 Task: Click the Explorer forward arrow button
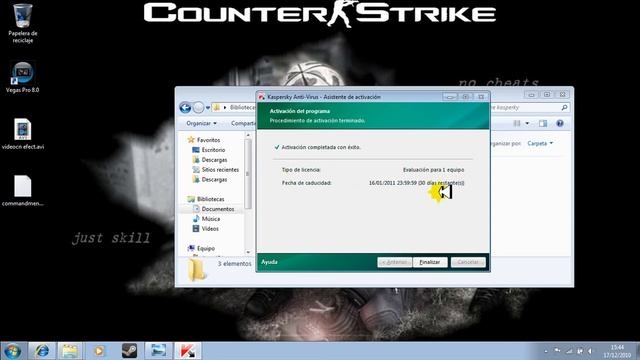198,108
